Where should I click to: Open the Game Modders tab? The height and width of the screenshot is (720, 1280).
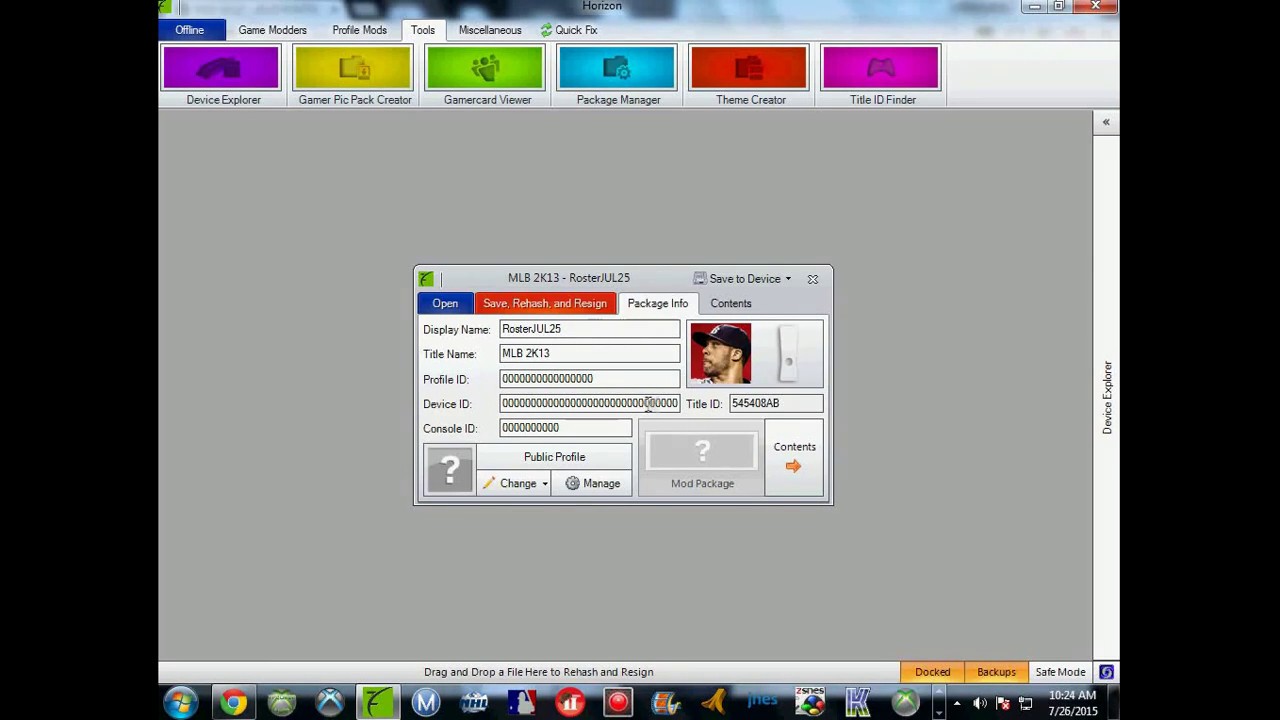(272, 30)
